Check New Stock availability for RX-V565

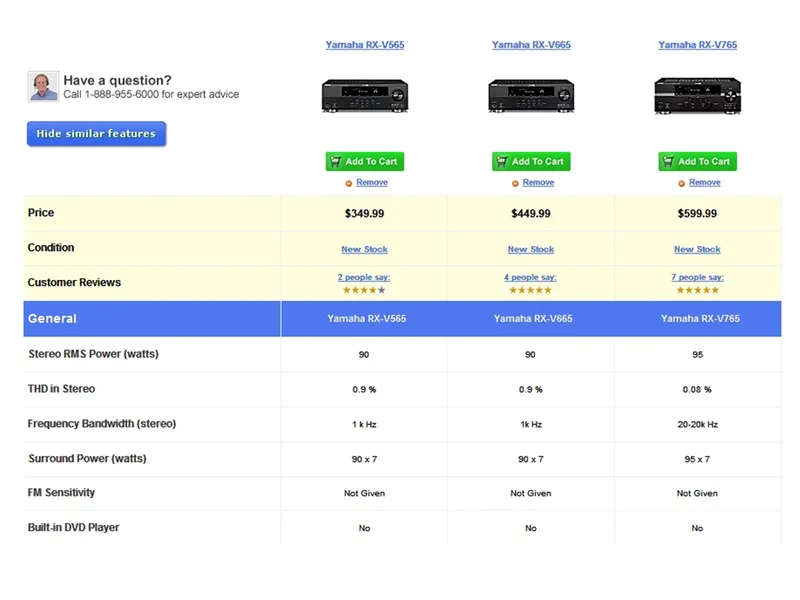364,249
